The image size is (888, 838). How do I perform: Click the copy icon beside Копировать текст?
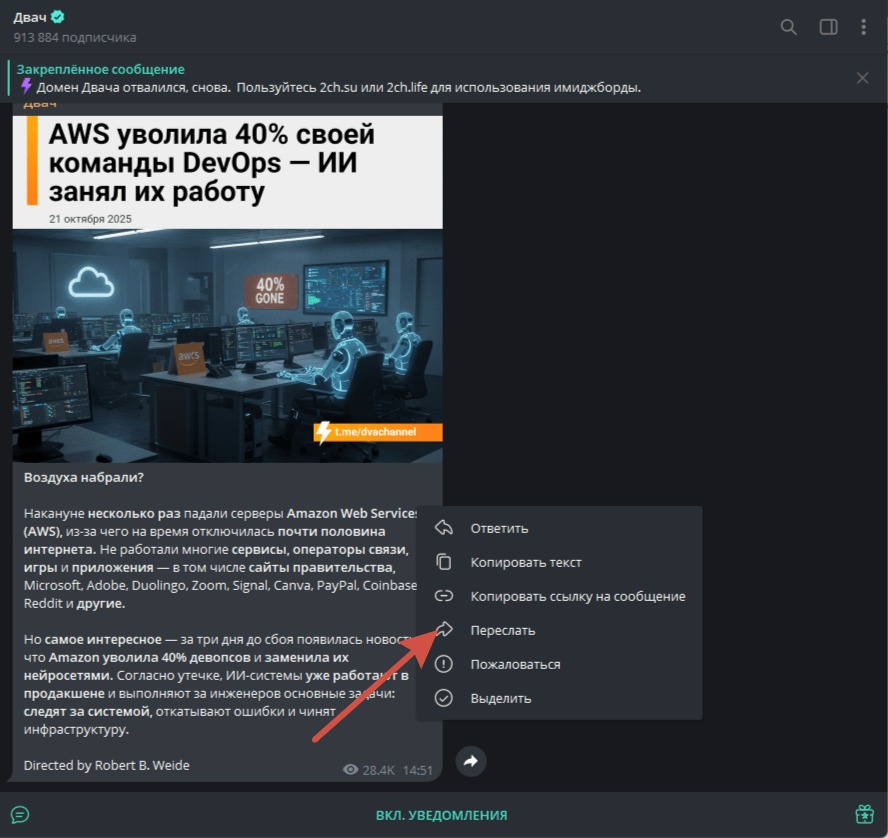tap(443, 562)
